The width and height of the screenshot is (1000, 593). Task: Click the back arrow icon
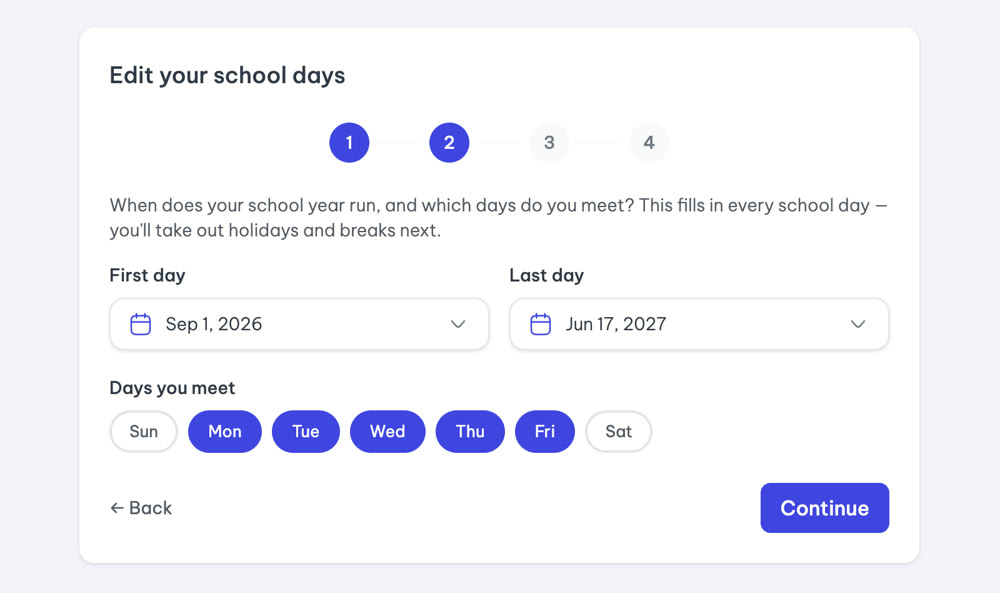click(x=117, y=508)
